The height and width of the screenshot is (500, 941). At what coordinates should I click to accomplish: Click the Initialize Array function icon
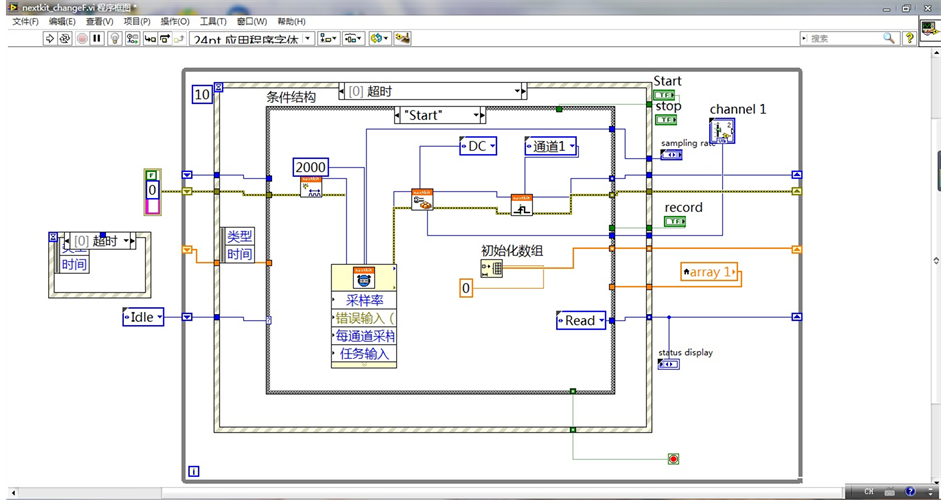(492, 267)
